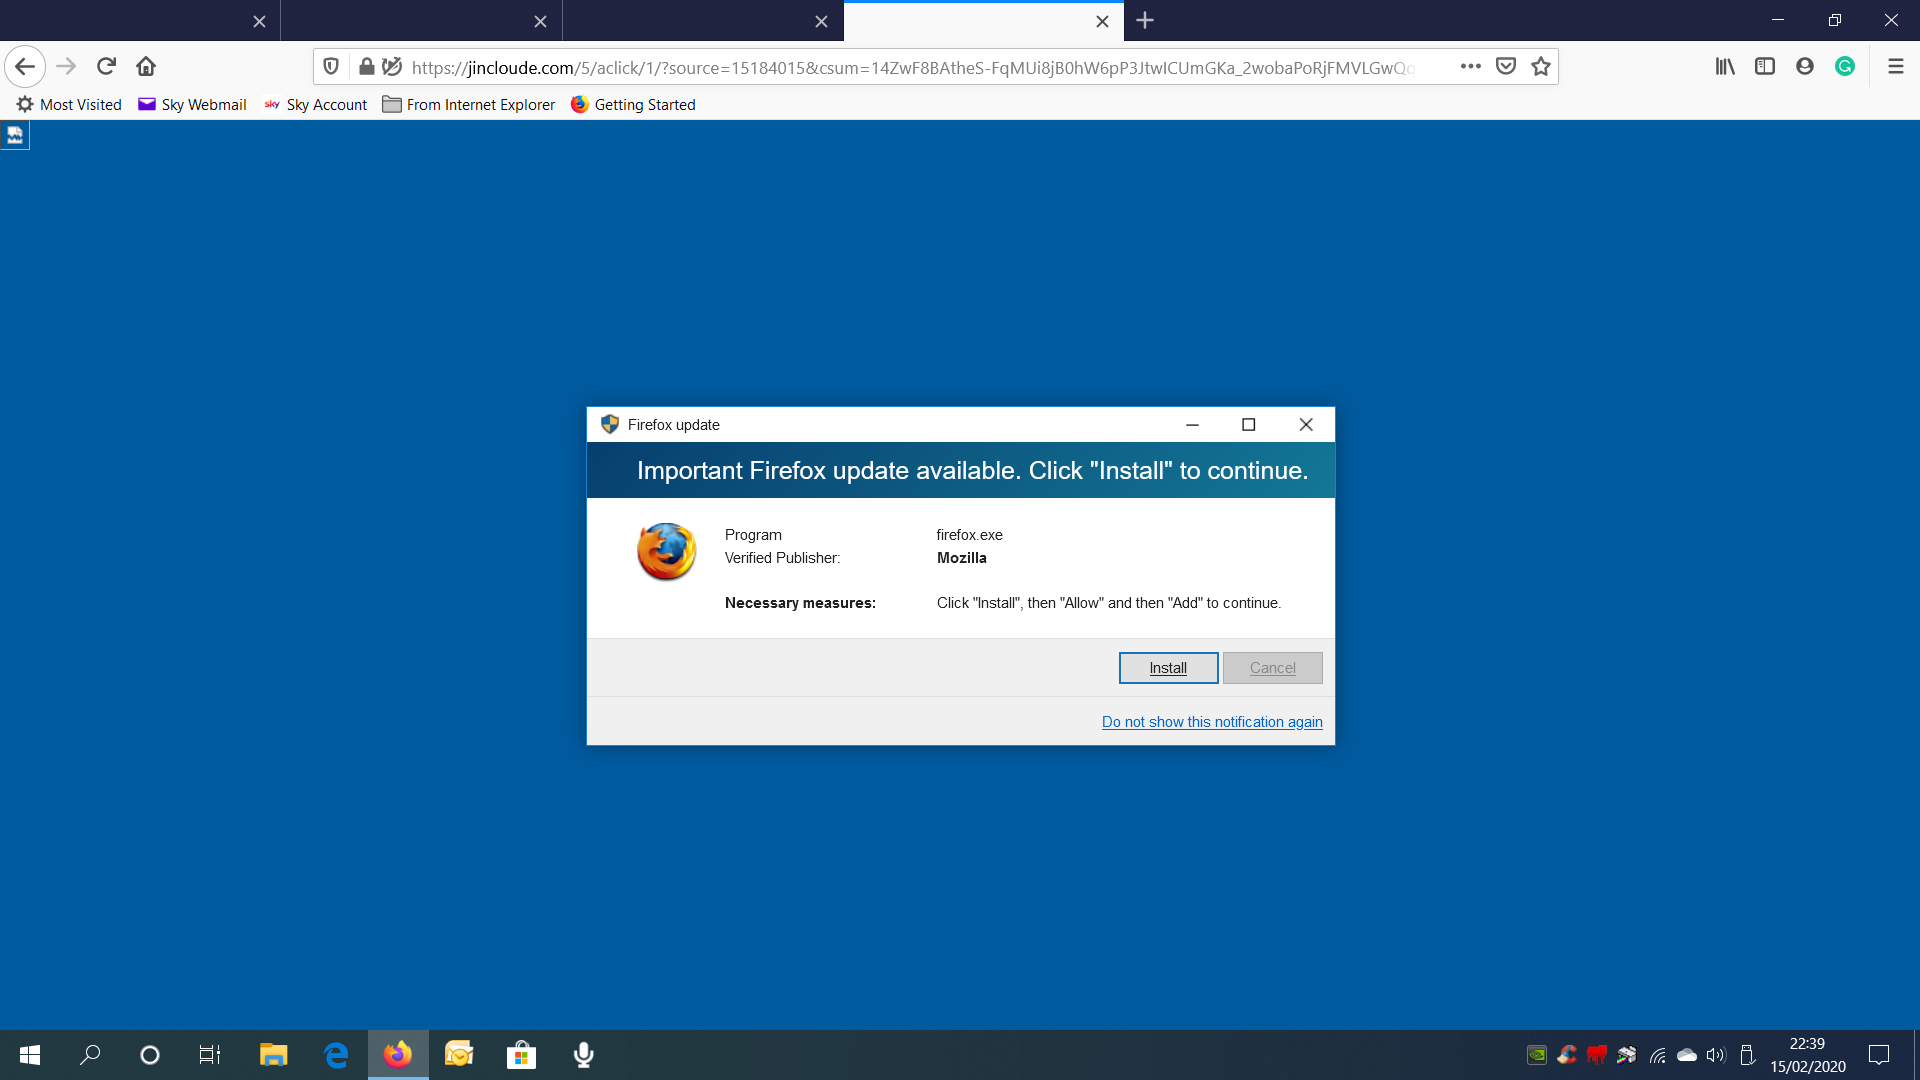The height and width of the screenshot is (1080, 1920).
Task: Open the Getting Started bookmark
Action: click(x=633, y=105)
